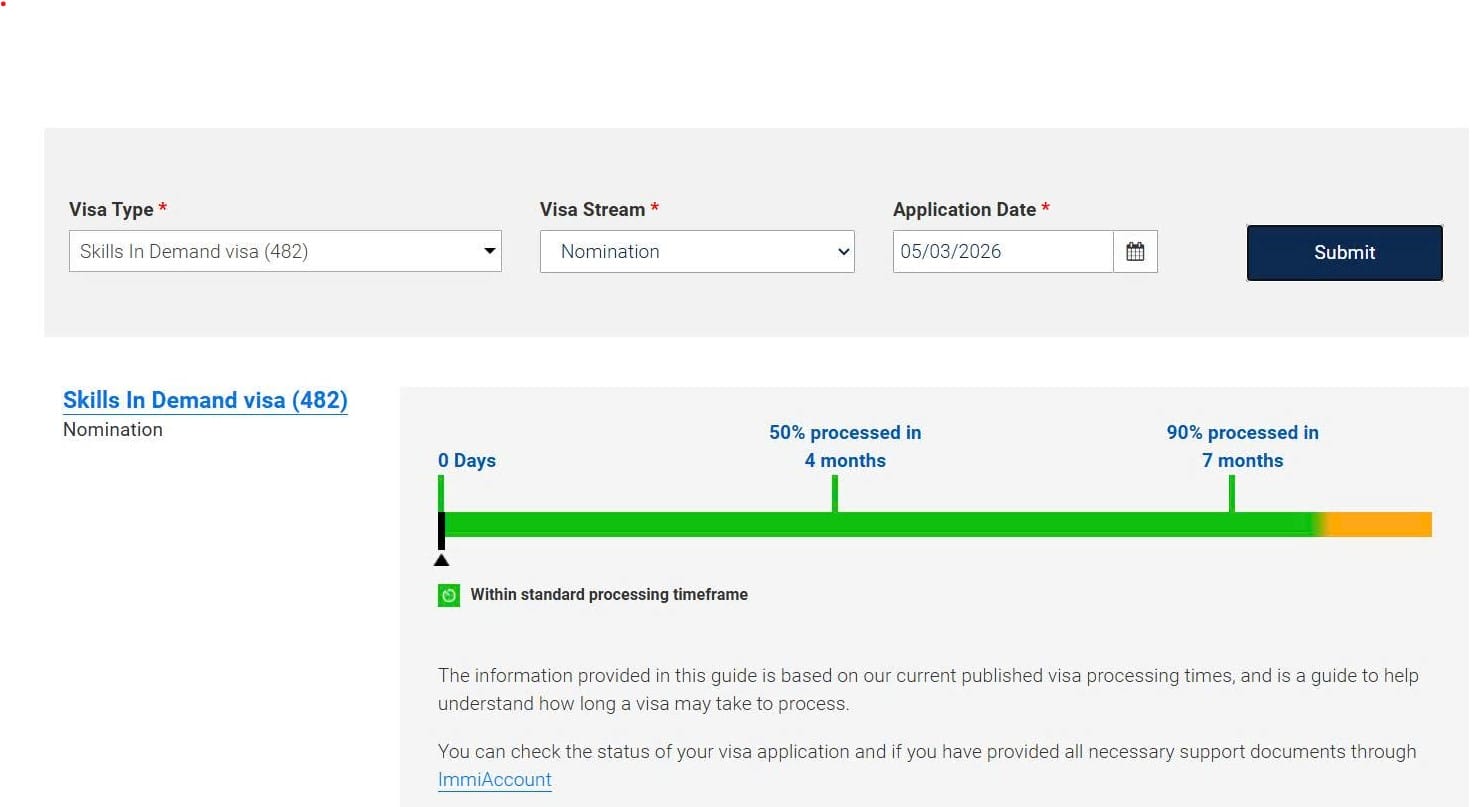The height and width of the screenshot is (807, 1482).
Task: Click the Visa Type dropdown arrow
Action: tap(489, 251)
